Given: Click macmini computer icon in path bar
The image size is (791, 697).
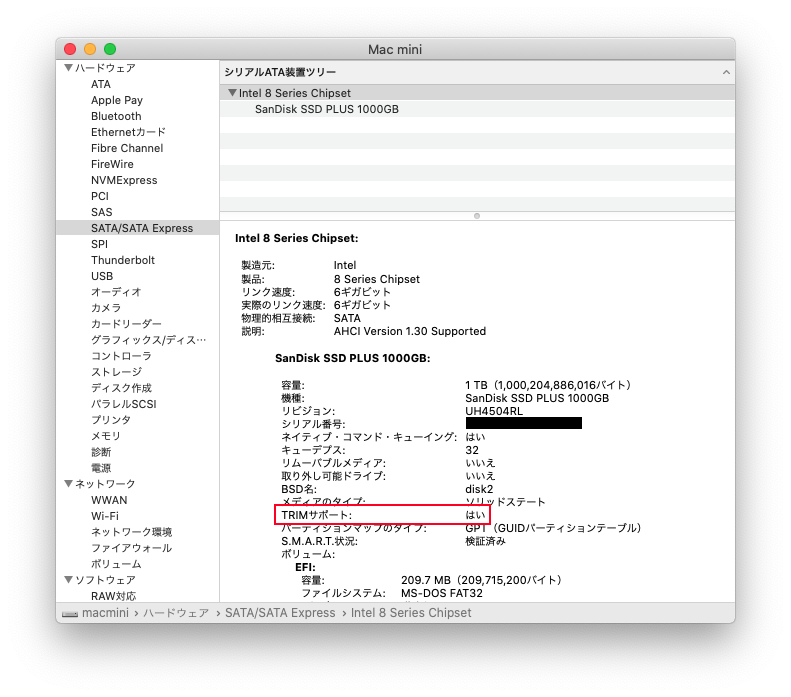Looking at the screenshot, I should [x=70, y=614].
